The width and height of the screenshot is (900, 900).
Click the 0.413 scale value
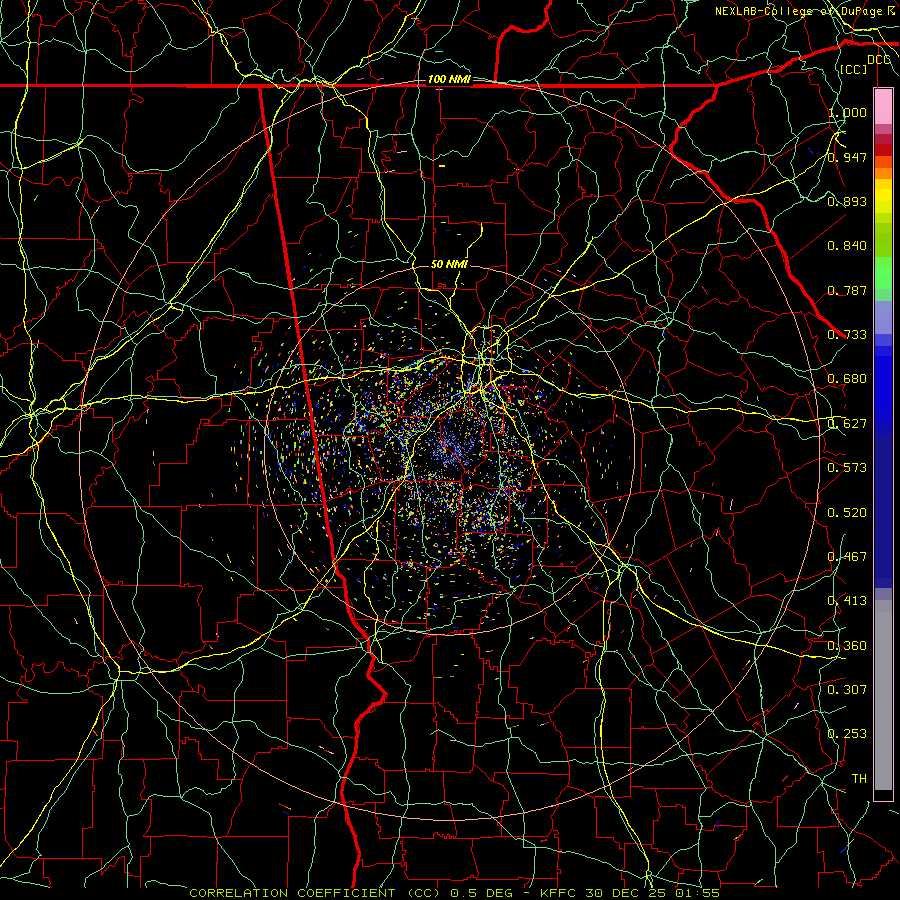847,601
